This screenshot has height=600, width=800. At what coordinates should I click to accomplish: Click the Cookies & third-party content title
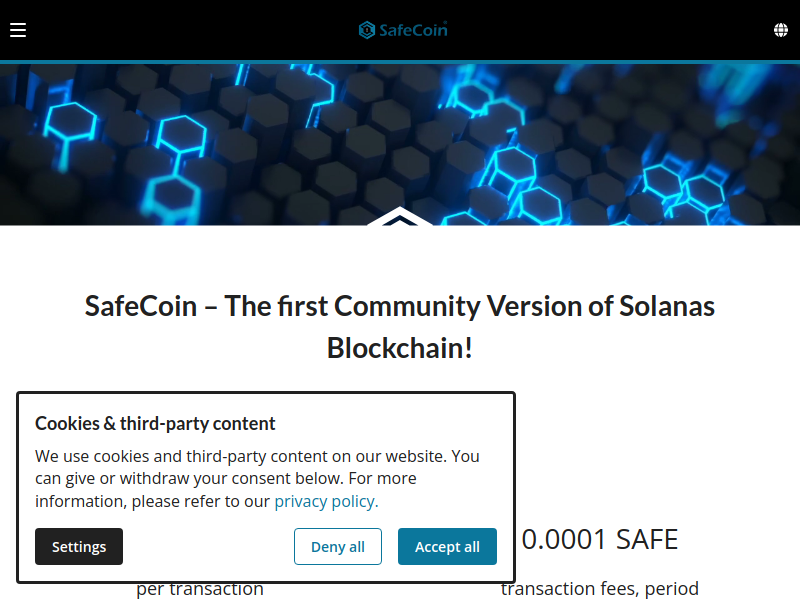click(x=155, y=423)
